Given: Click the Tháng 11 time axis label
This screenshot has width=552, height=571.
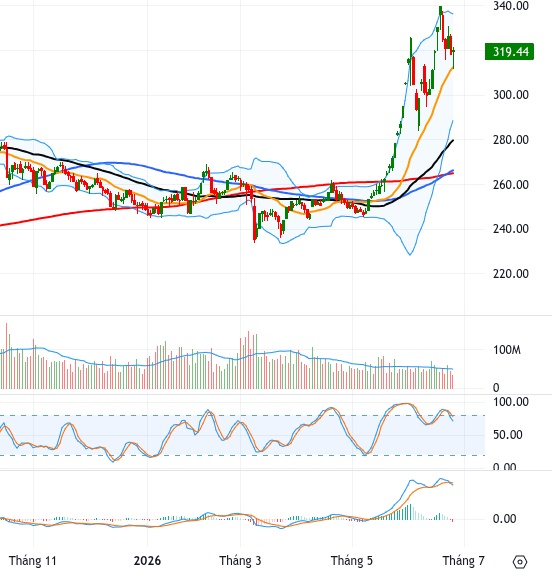Looking at the screenshot, I should tap(33, 560).
